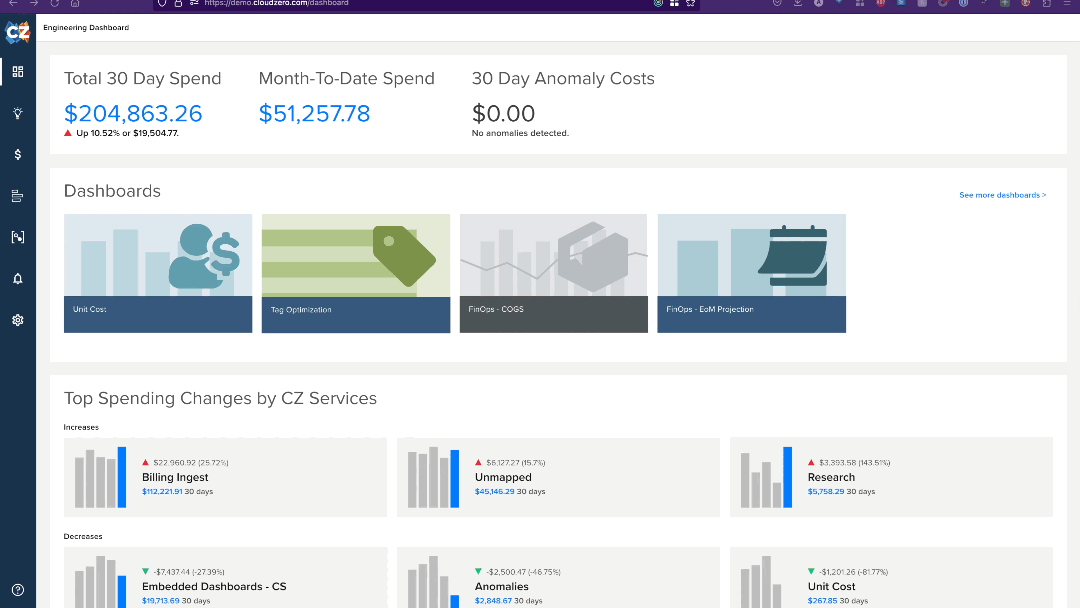1080x608 pixels.
Task: Open the Billing Ingest service name
Action: coord(175,477)
